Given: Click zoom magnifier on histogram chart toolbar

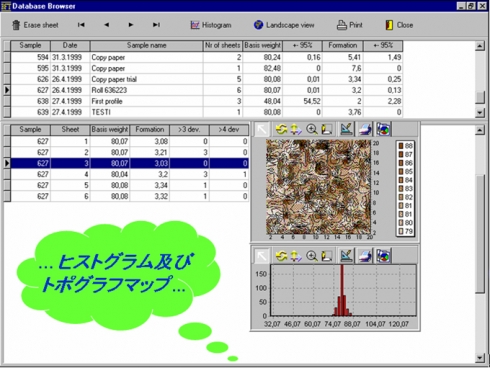Looking at the screenshot, I should (x=312, y=256).
